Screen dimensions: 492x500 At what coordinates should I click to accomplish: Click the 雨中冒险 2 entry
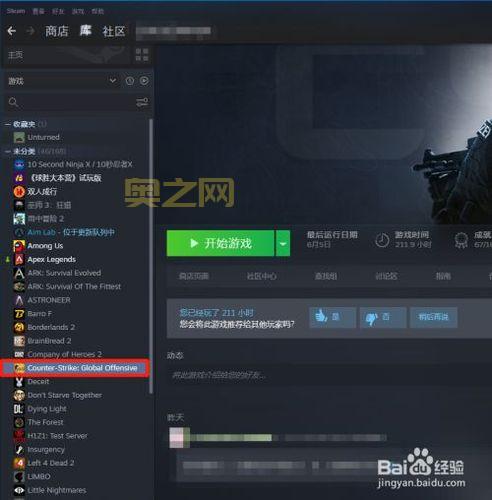point(45,219)
